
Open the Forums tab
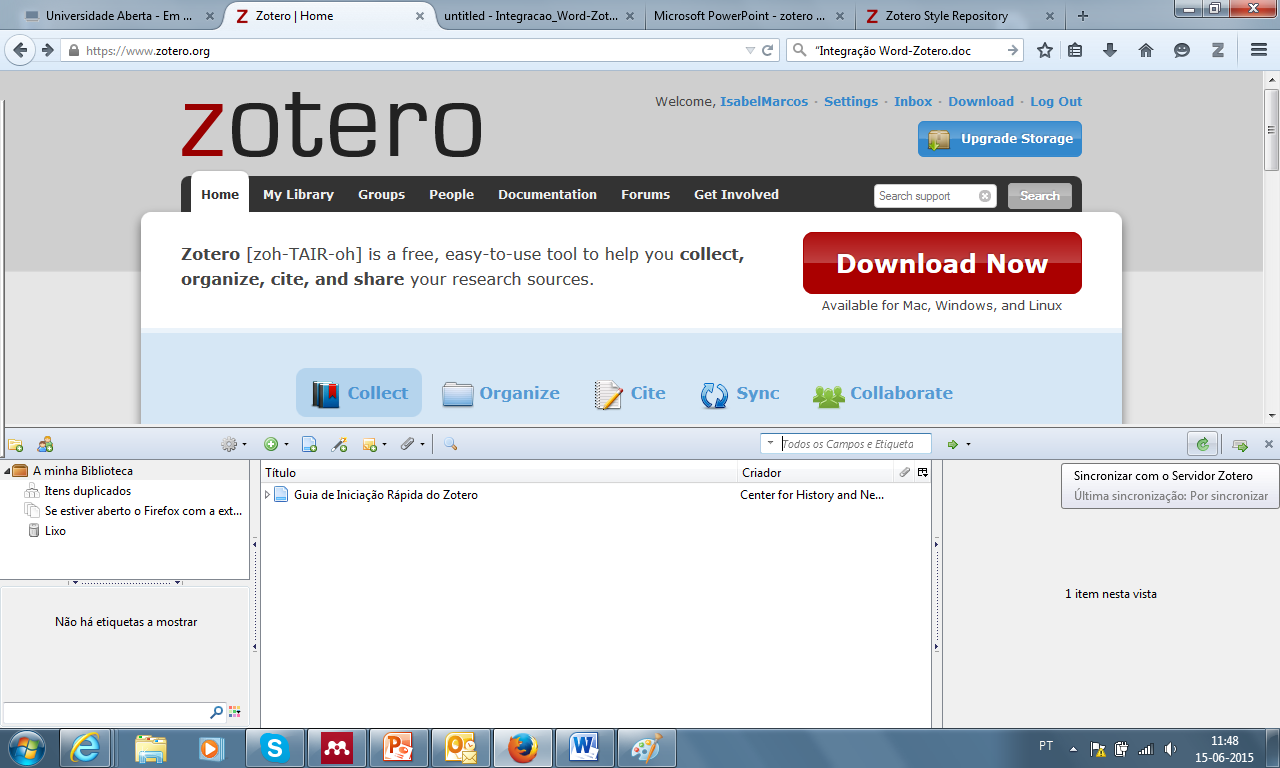(x=645, y=195)
